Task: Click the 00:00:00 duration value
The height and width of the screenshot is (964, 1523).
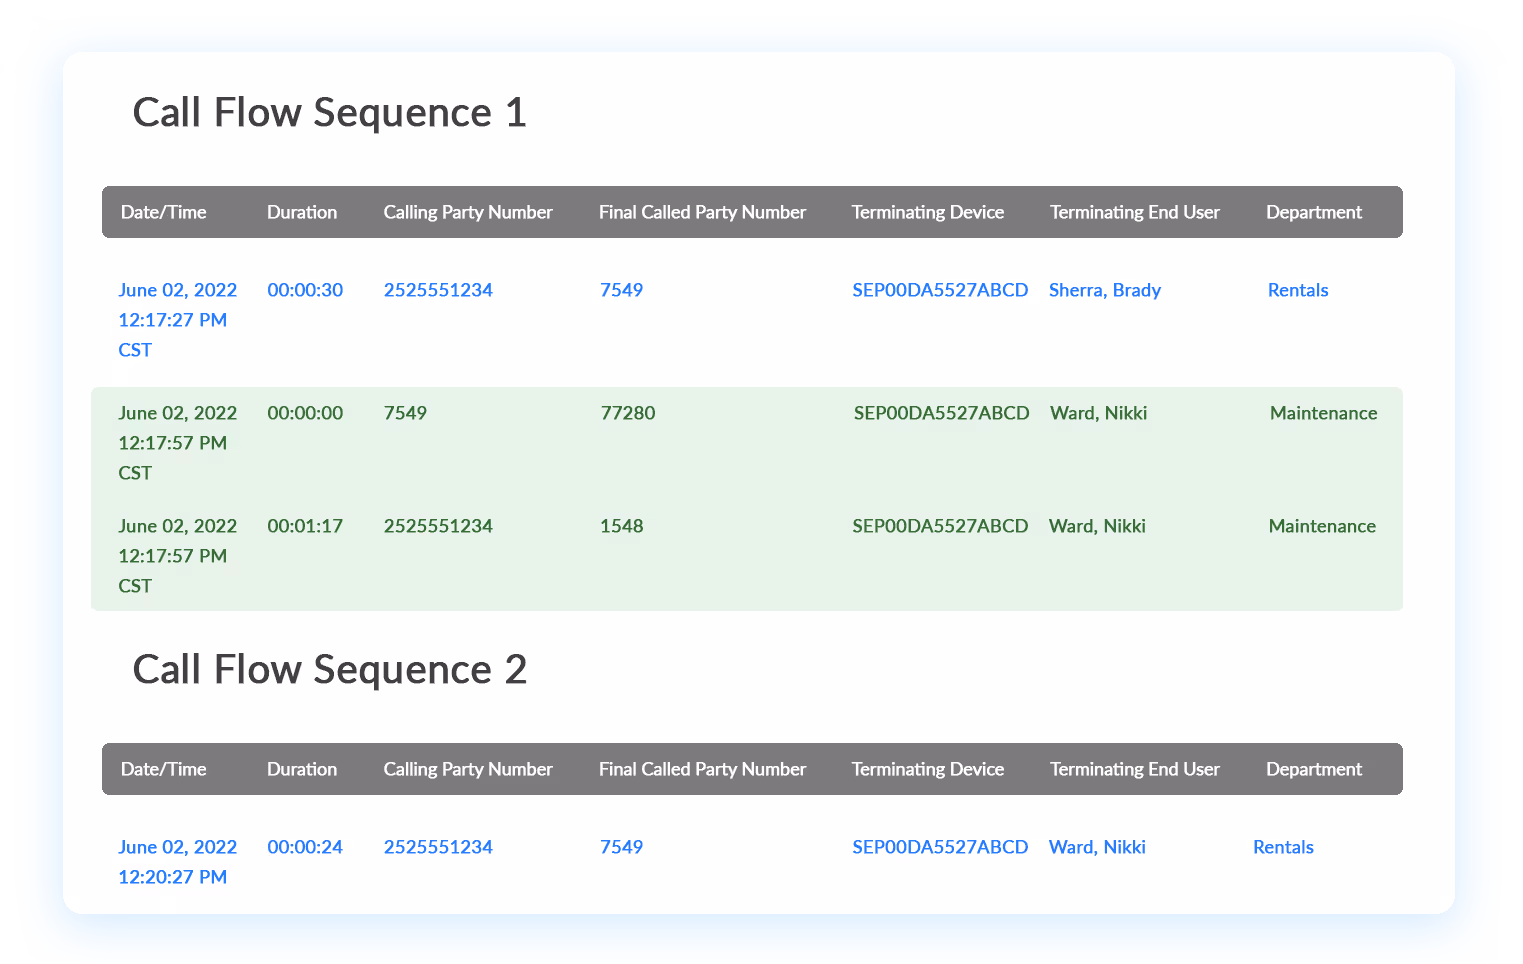Action: (x=305, y=413)
